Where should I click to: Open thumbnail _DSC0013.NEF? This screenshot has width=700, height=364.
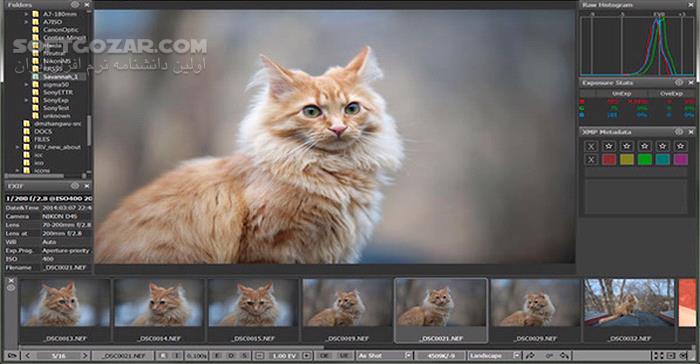(65, 310)
